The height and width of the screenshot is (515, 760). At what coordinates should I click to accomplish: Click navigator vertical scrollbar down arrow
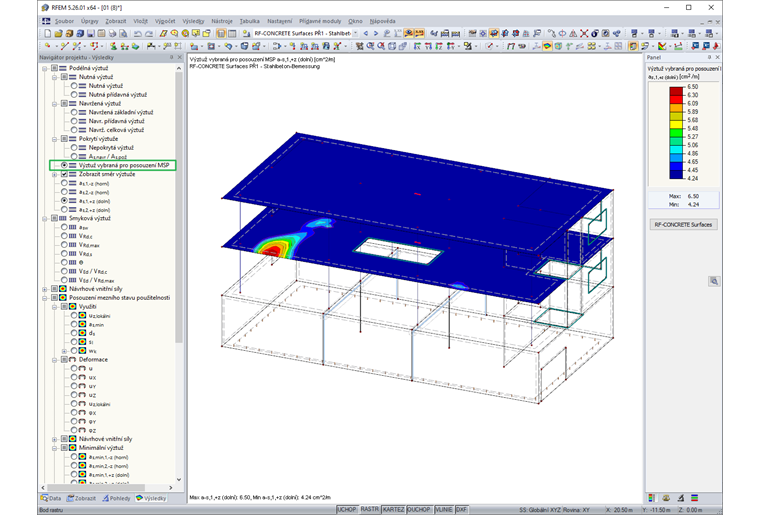point(179,479)
